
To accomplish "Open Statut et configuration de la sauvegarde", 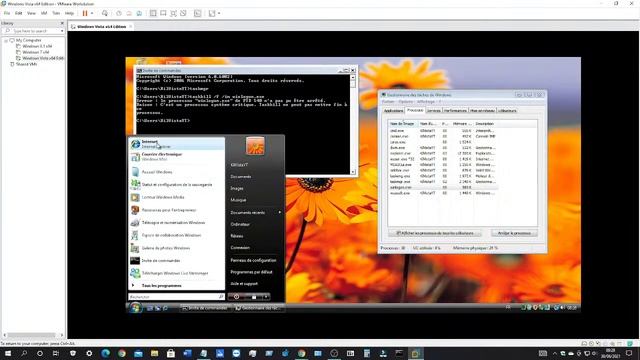I will point(177,184).
